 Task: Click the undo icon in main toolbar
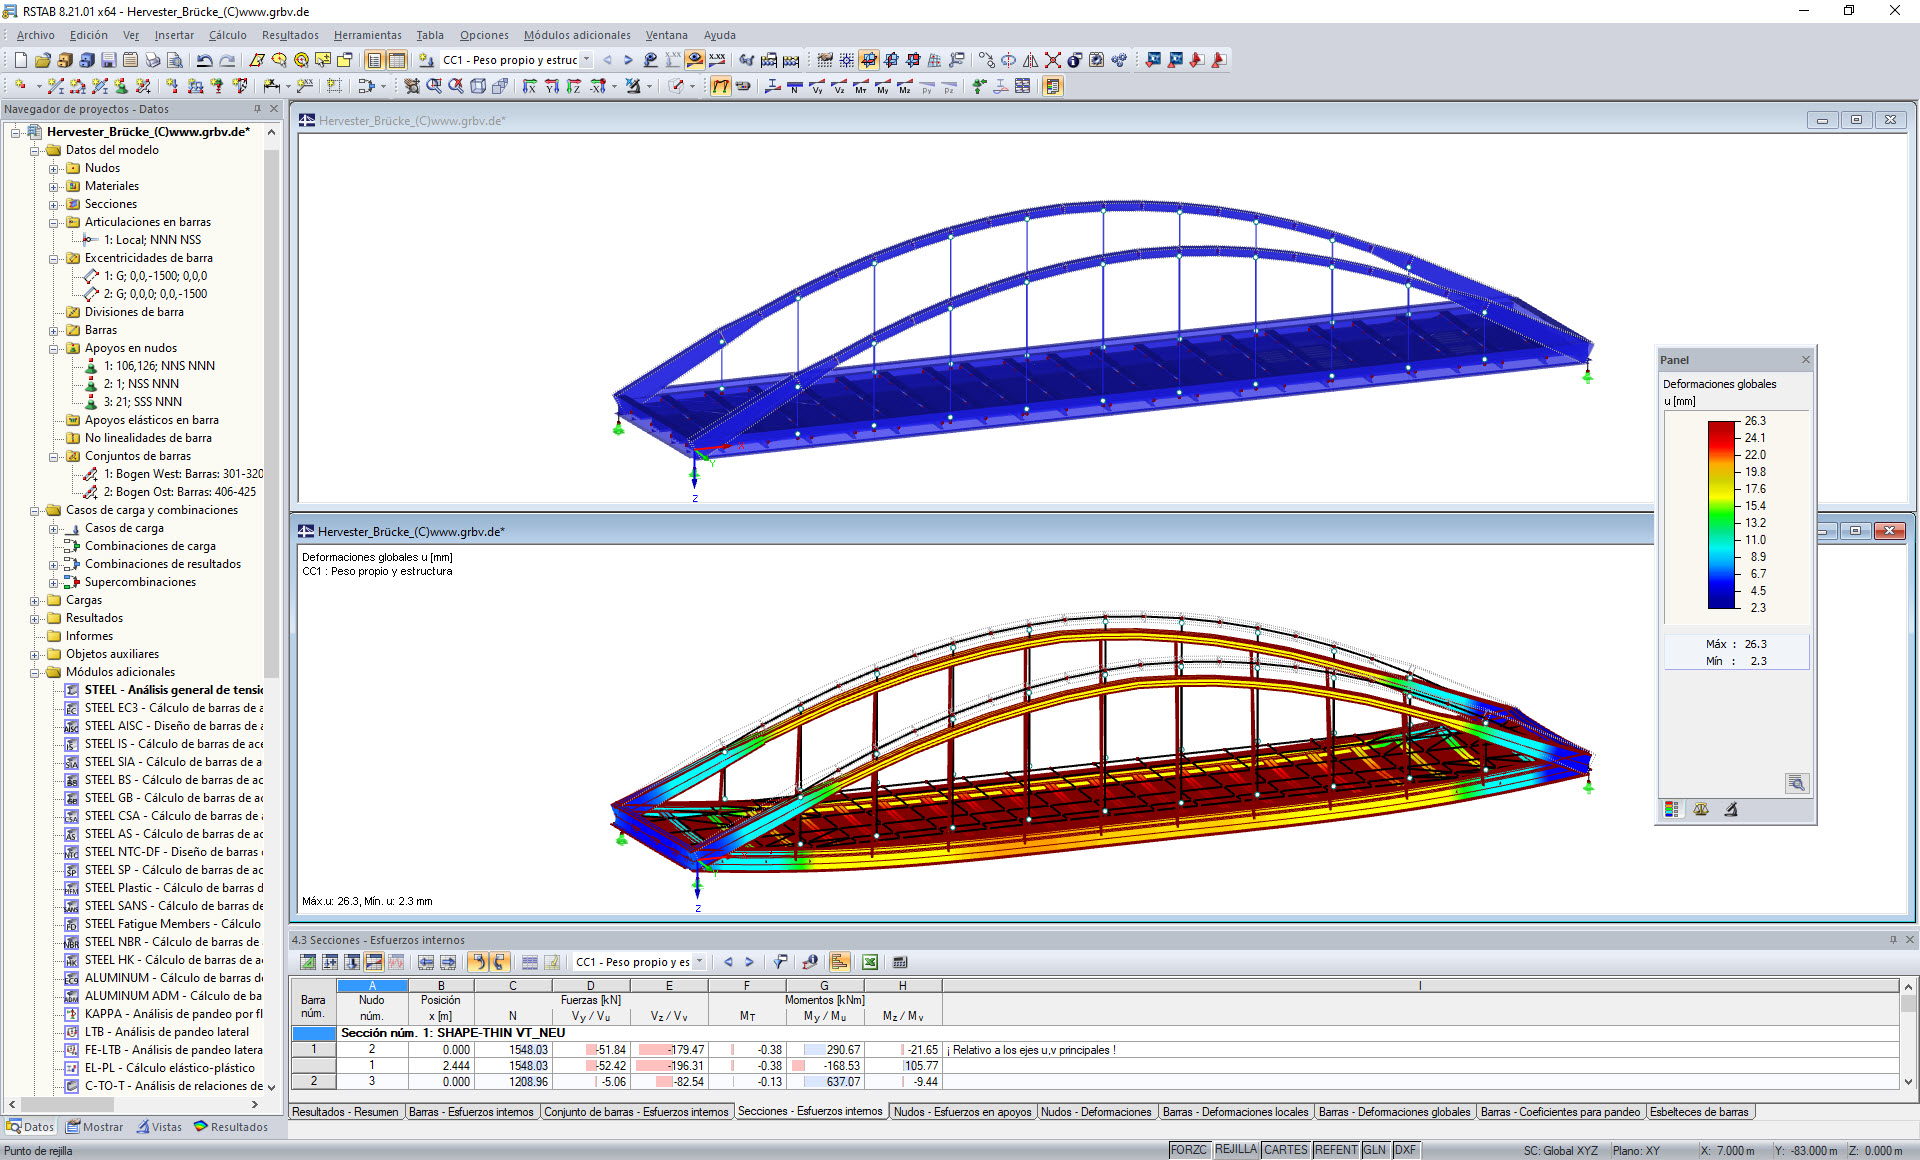point(202,60)
